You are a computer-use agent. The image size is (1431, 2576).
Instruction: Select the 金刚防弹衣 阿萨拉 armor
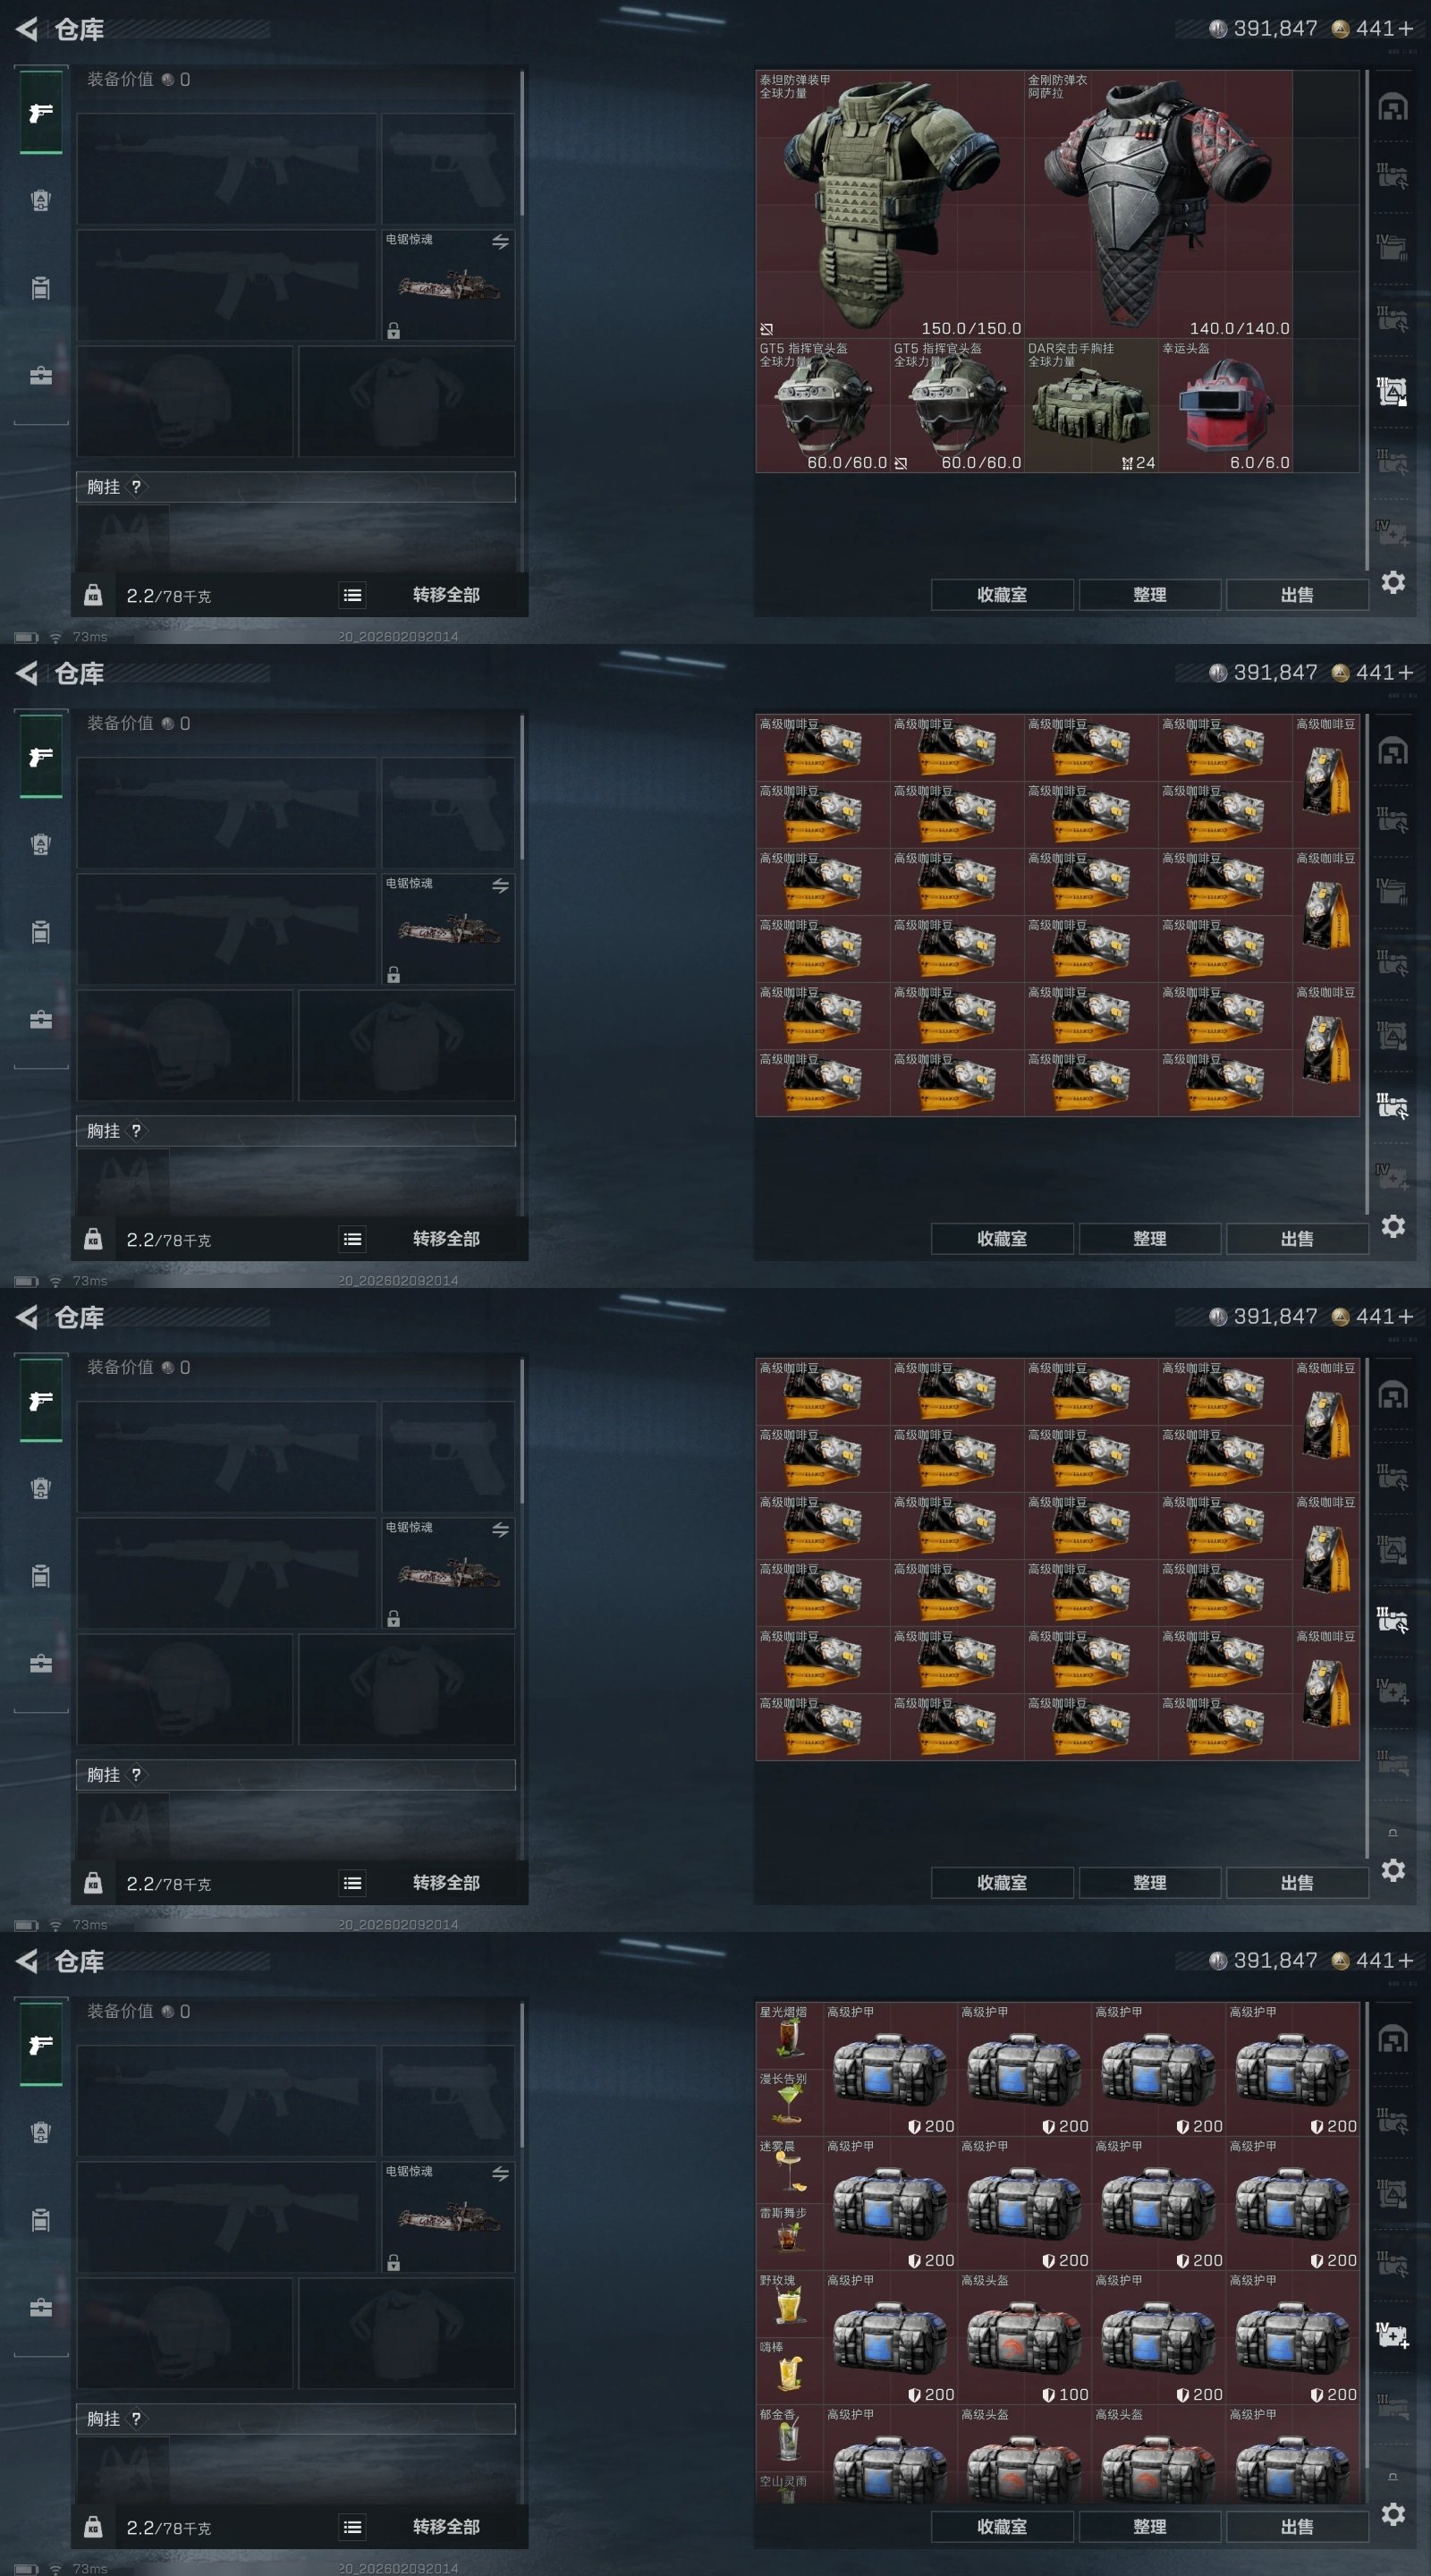coord(1158,204)
